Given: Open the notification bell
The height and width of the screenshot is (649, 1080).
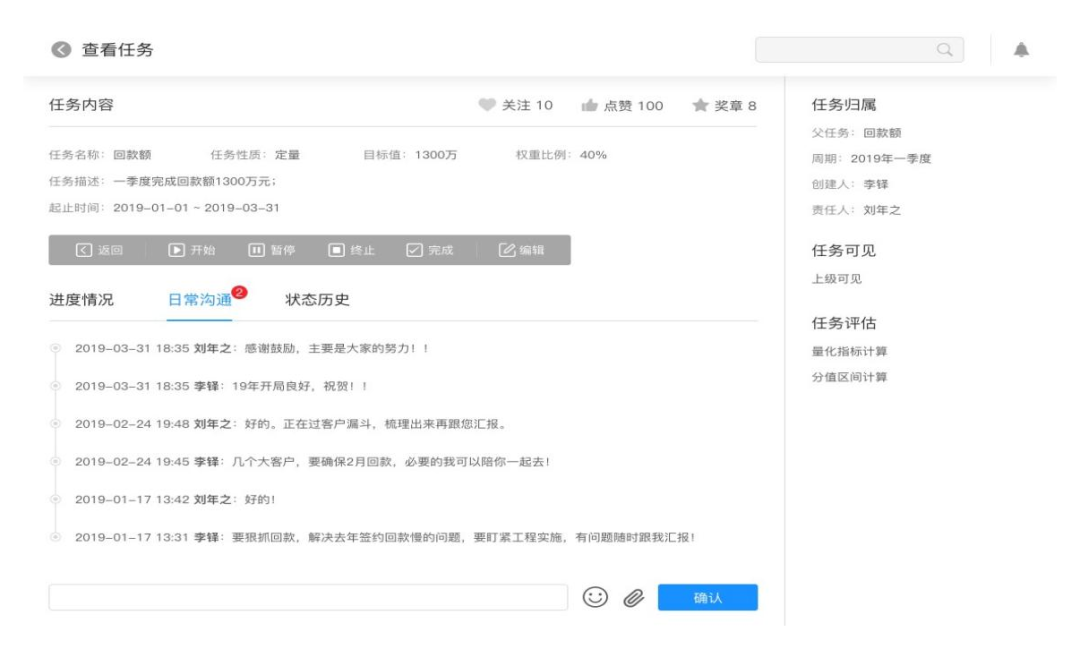Looking at the screenshot, I should coord(1021,48).
